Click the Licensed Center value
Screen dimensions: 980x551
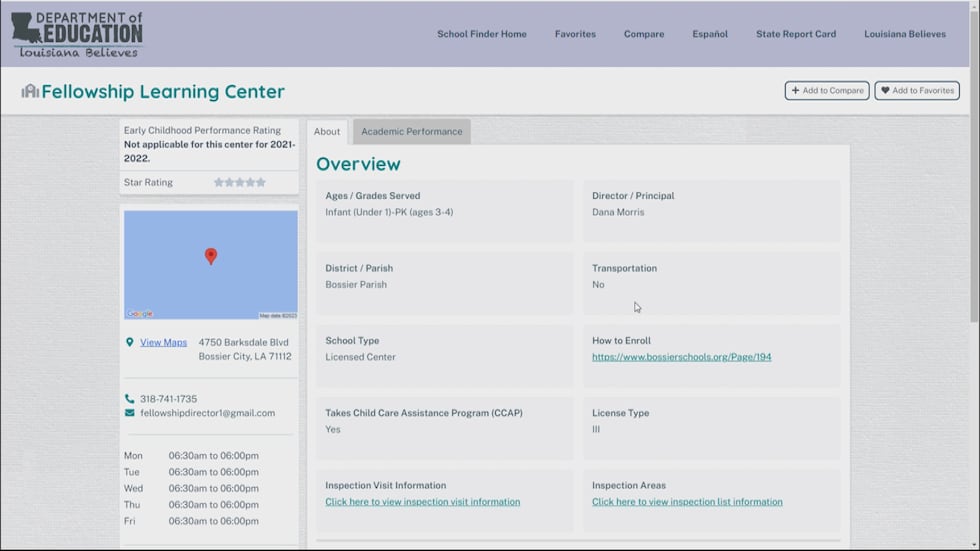tap(360, 357)
